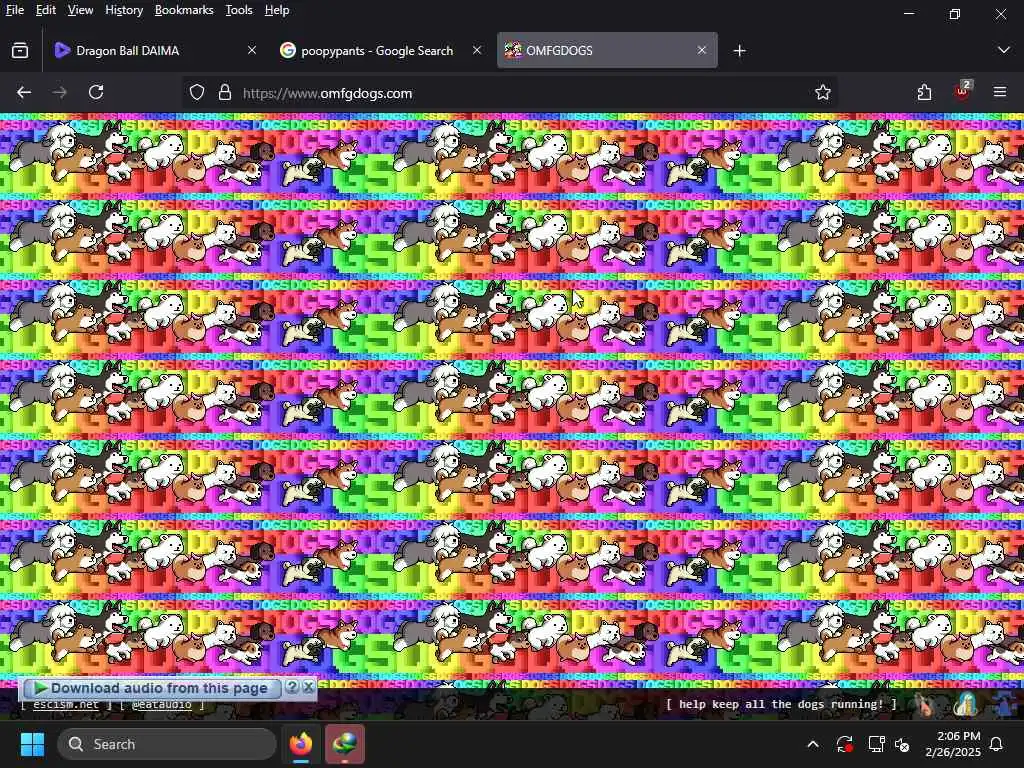Open the Tools menu
This screenshot has height=768, width=1024.
pyautogui.click(x=238, y=10)
